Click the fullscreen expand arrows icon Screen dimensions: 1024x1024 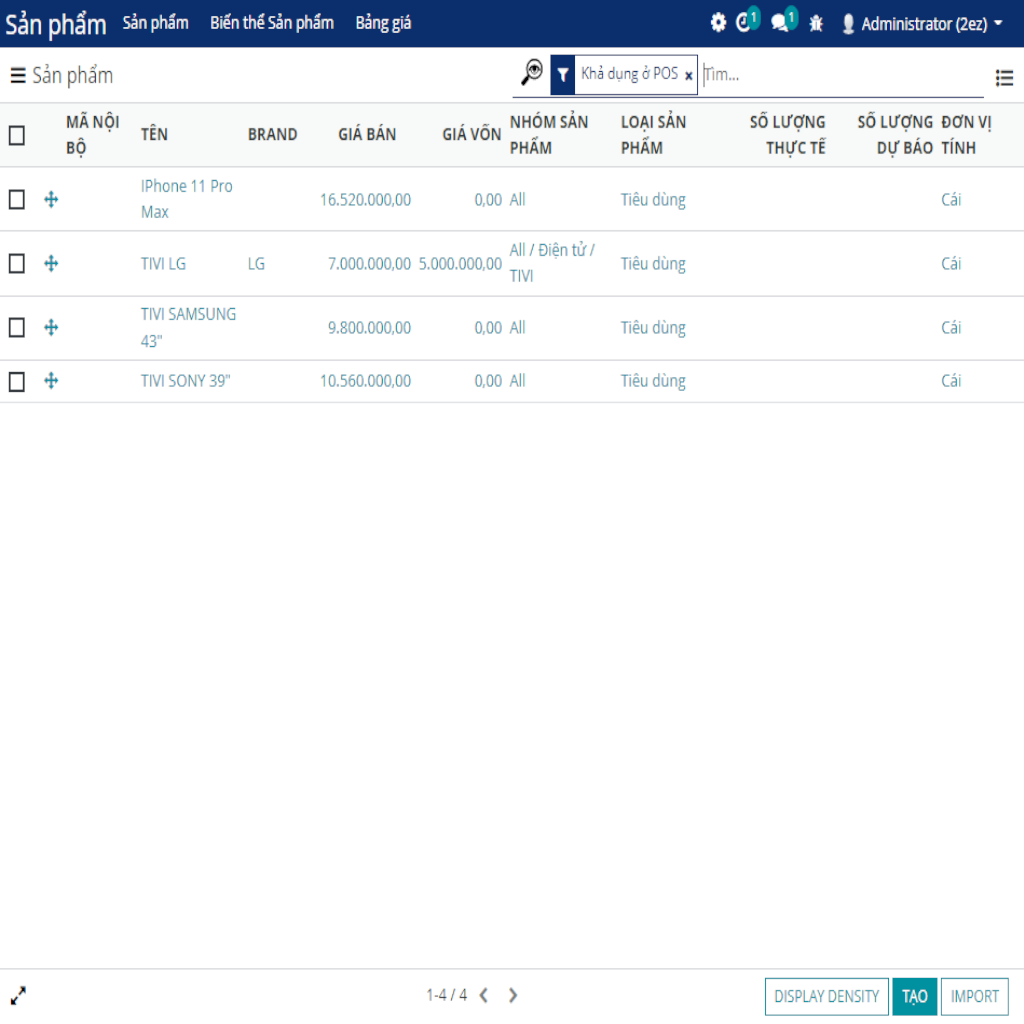click(18, 995)
